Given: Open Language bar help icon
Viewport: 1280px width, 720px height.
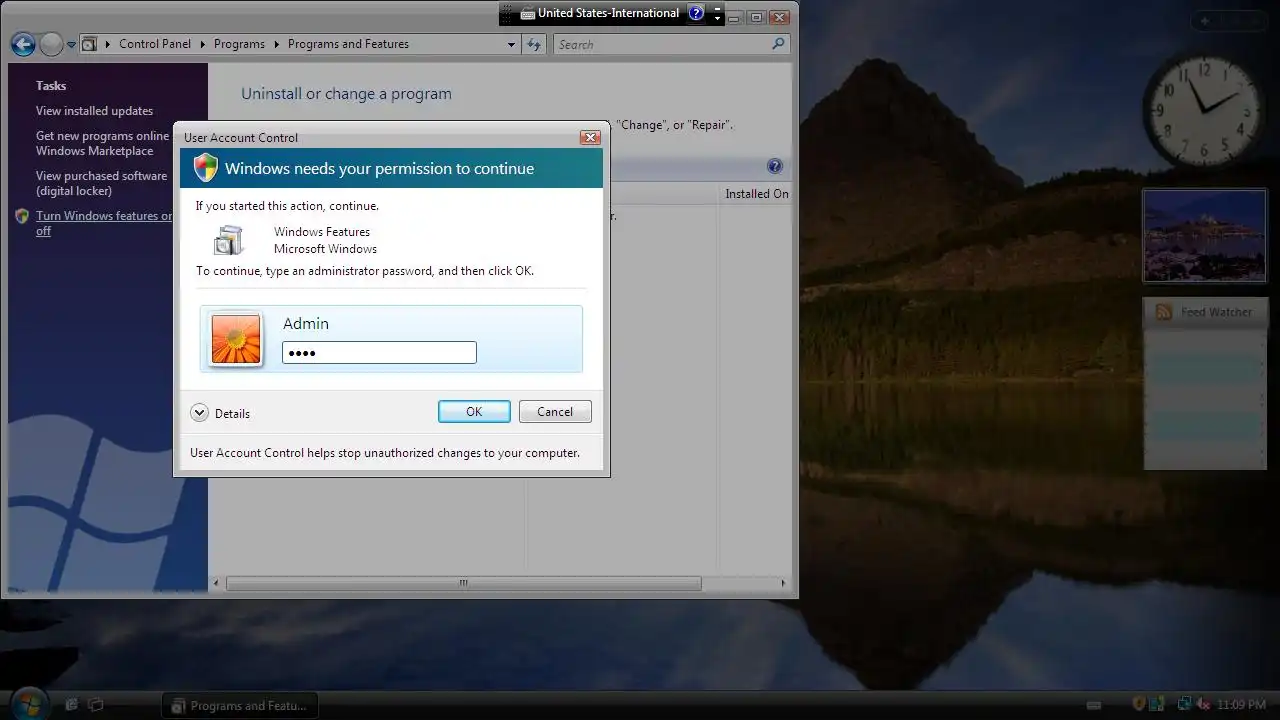Looking at the screenshot, I should point(696,13).
